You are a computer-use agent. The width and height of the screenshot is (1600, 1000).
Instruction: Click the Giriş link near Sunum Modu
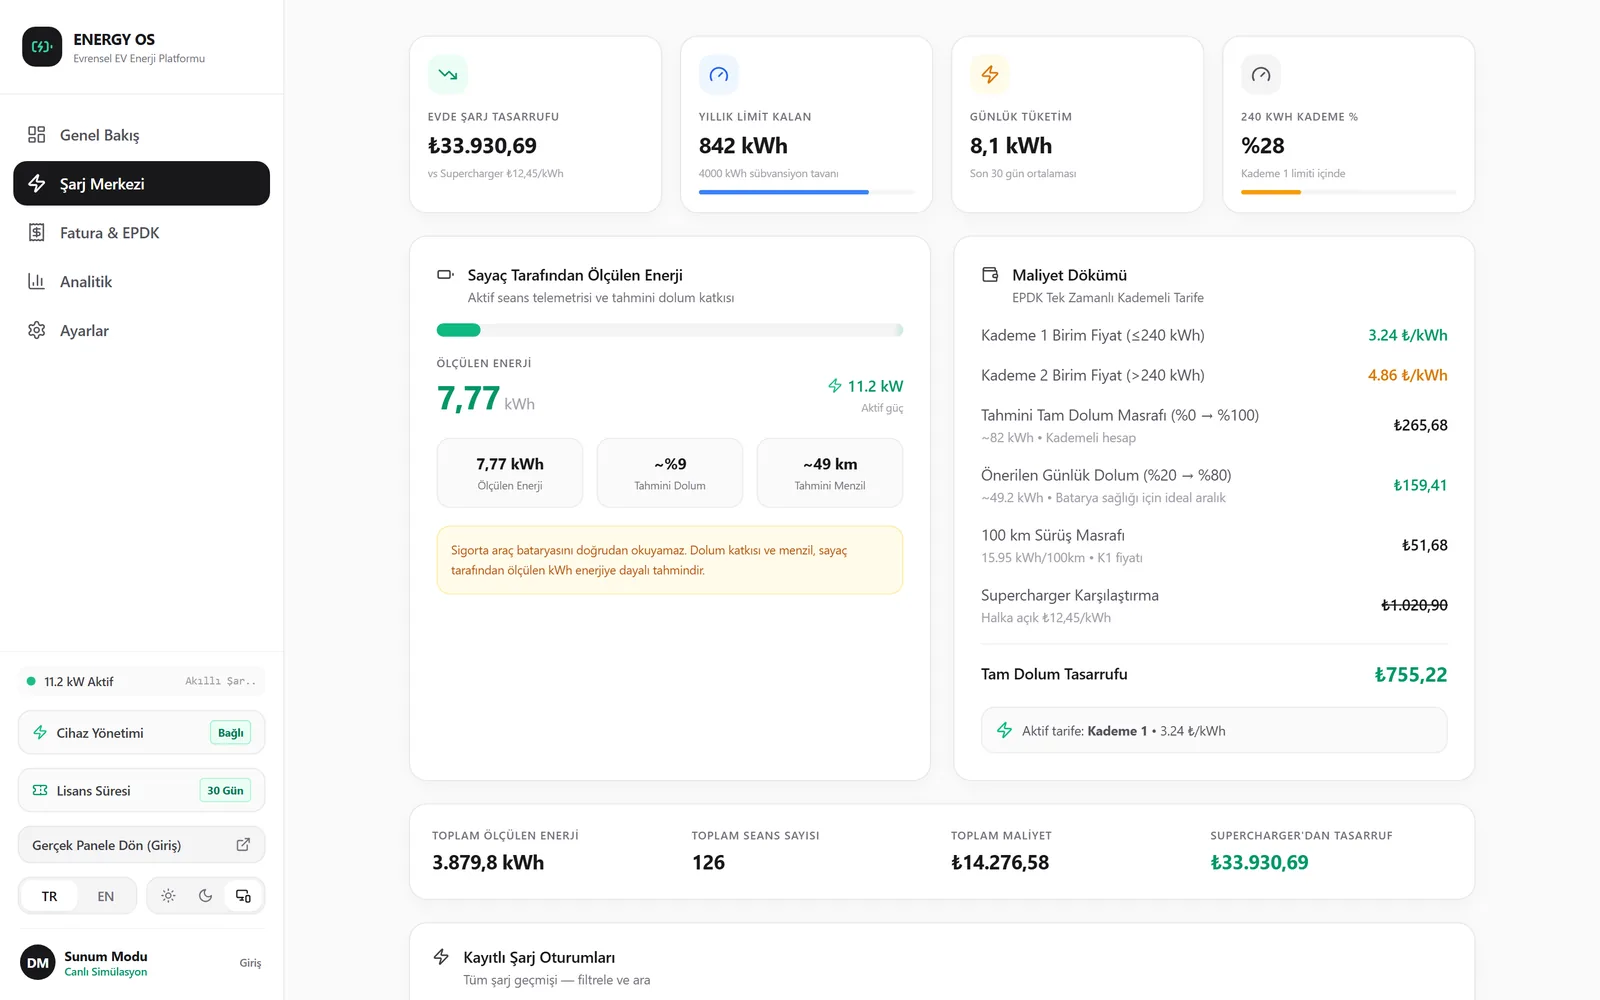pyautogui.click(x=250, y=963)
